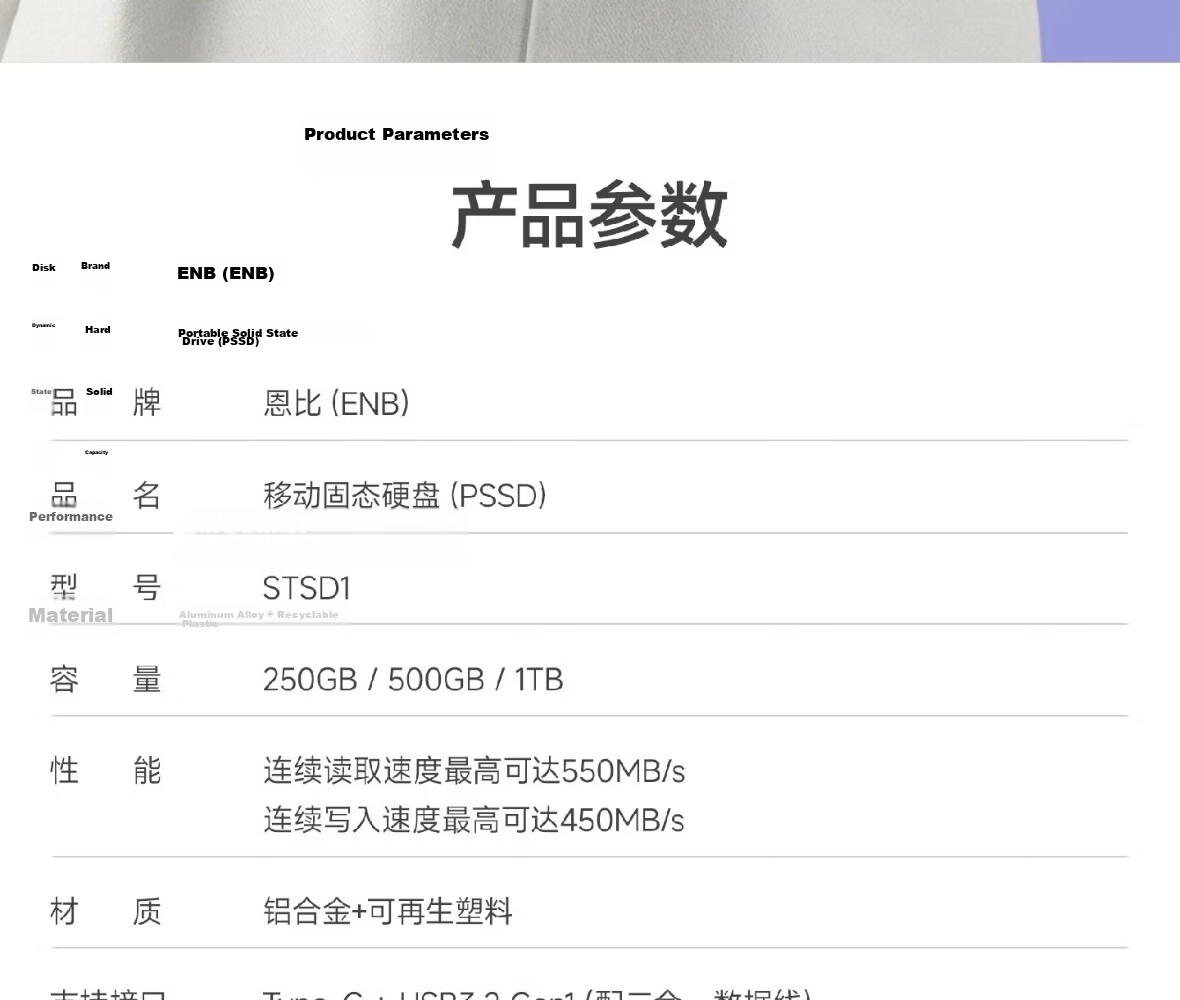
Task: Click the "Performance" overlay label
Action: 71,517
